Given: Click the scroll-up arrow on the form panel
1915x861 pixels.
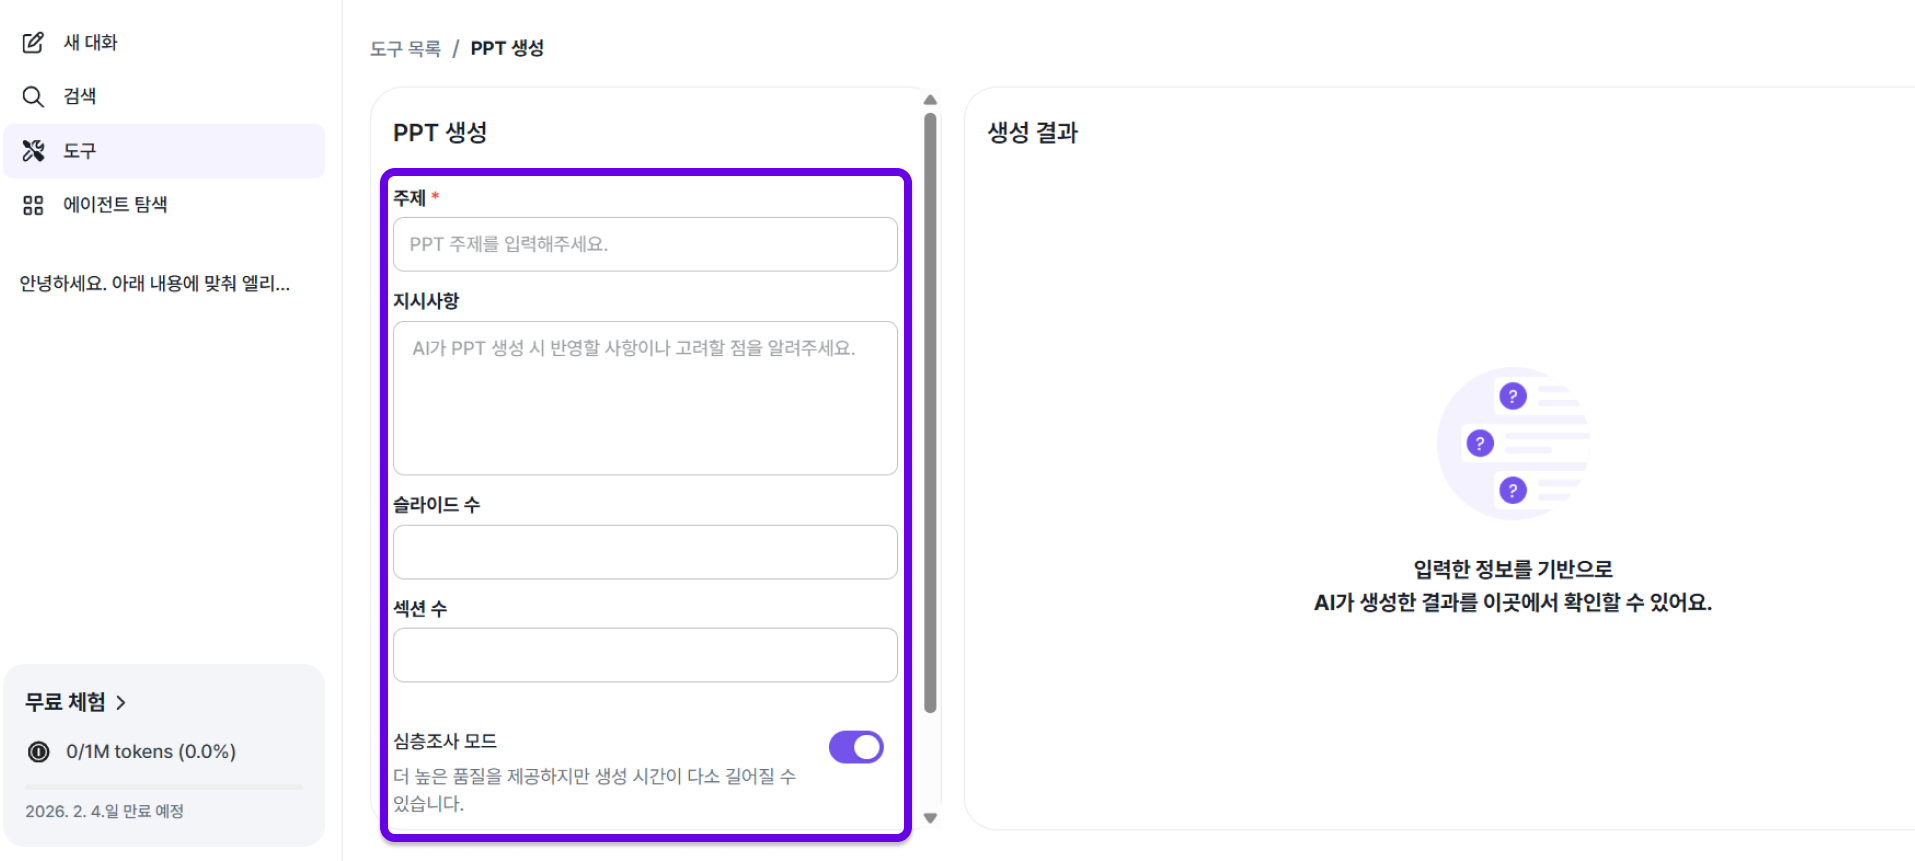Looking at the screenshot, I should pos(930,99).
